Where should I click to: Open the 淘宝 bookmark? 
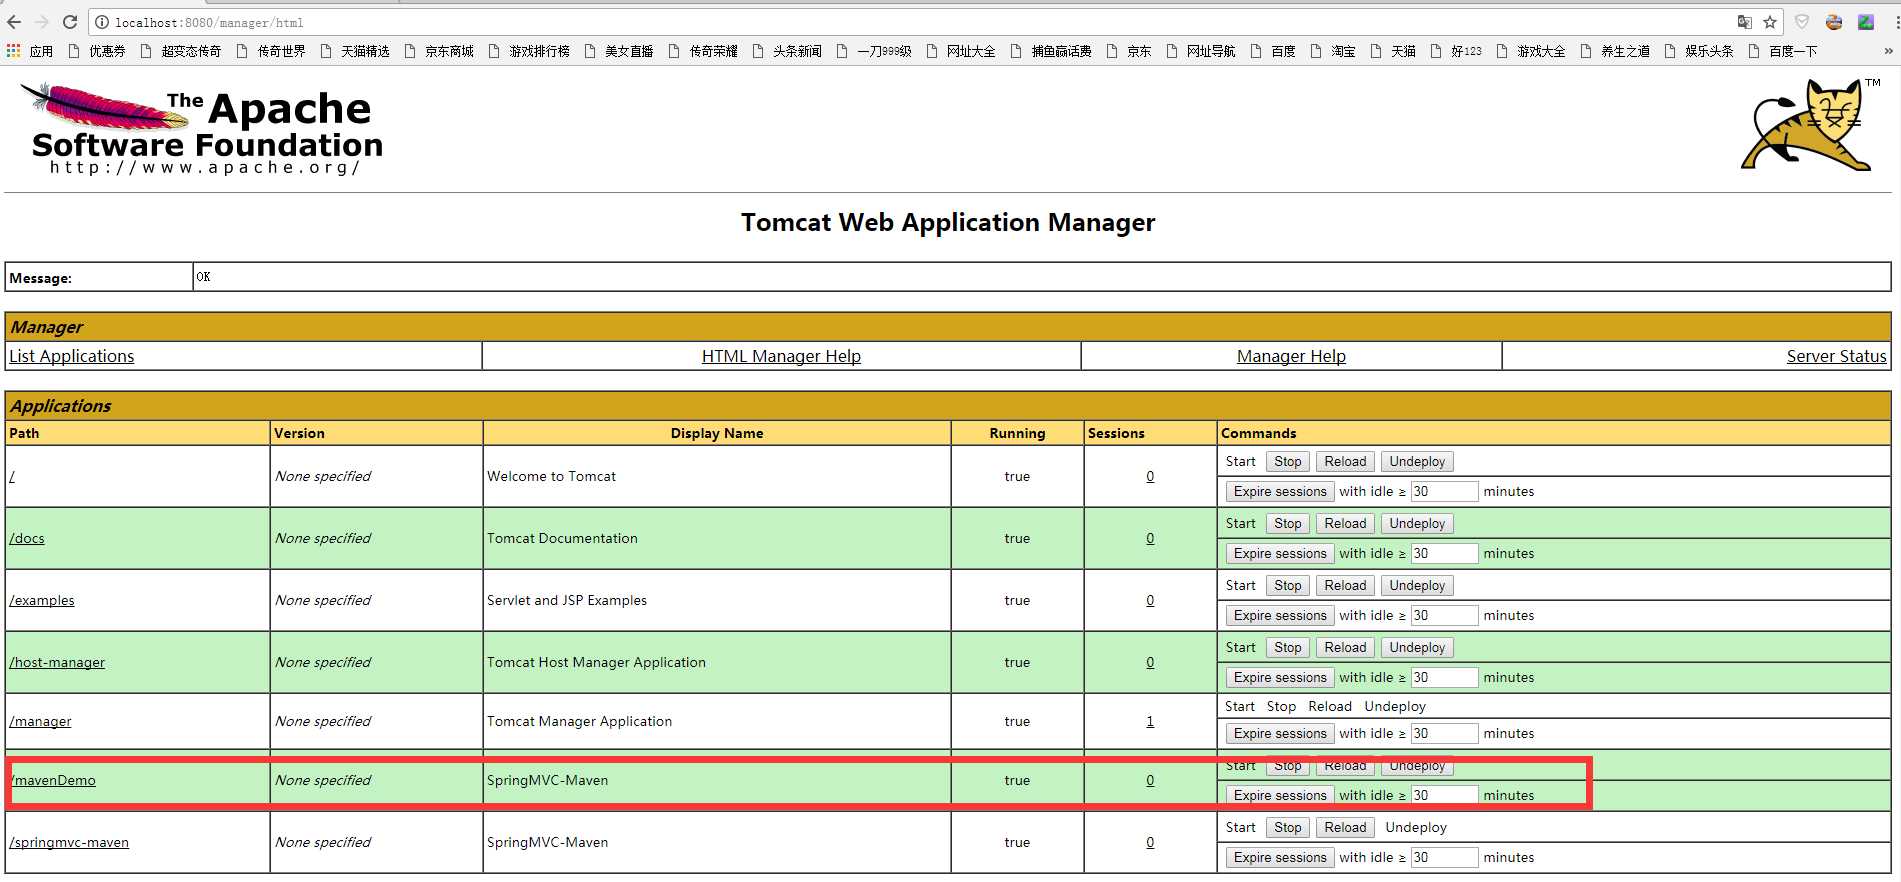pyautogui.click(x=1333, y=51)
